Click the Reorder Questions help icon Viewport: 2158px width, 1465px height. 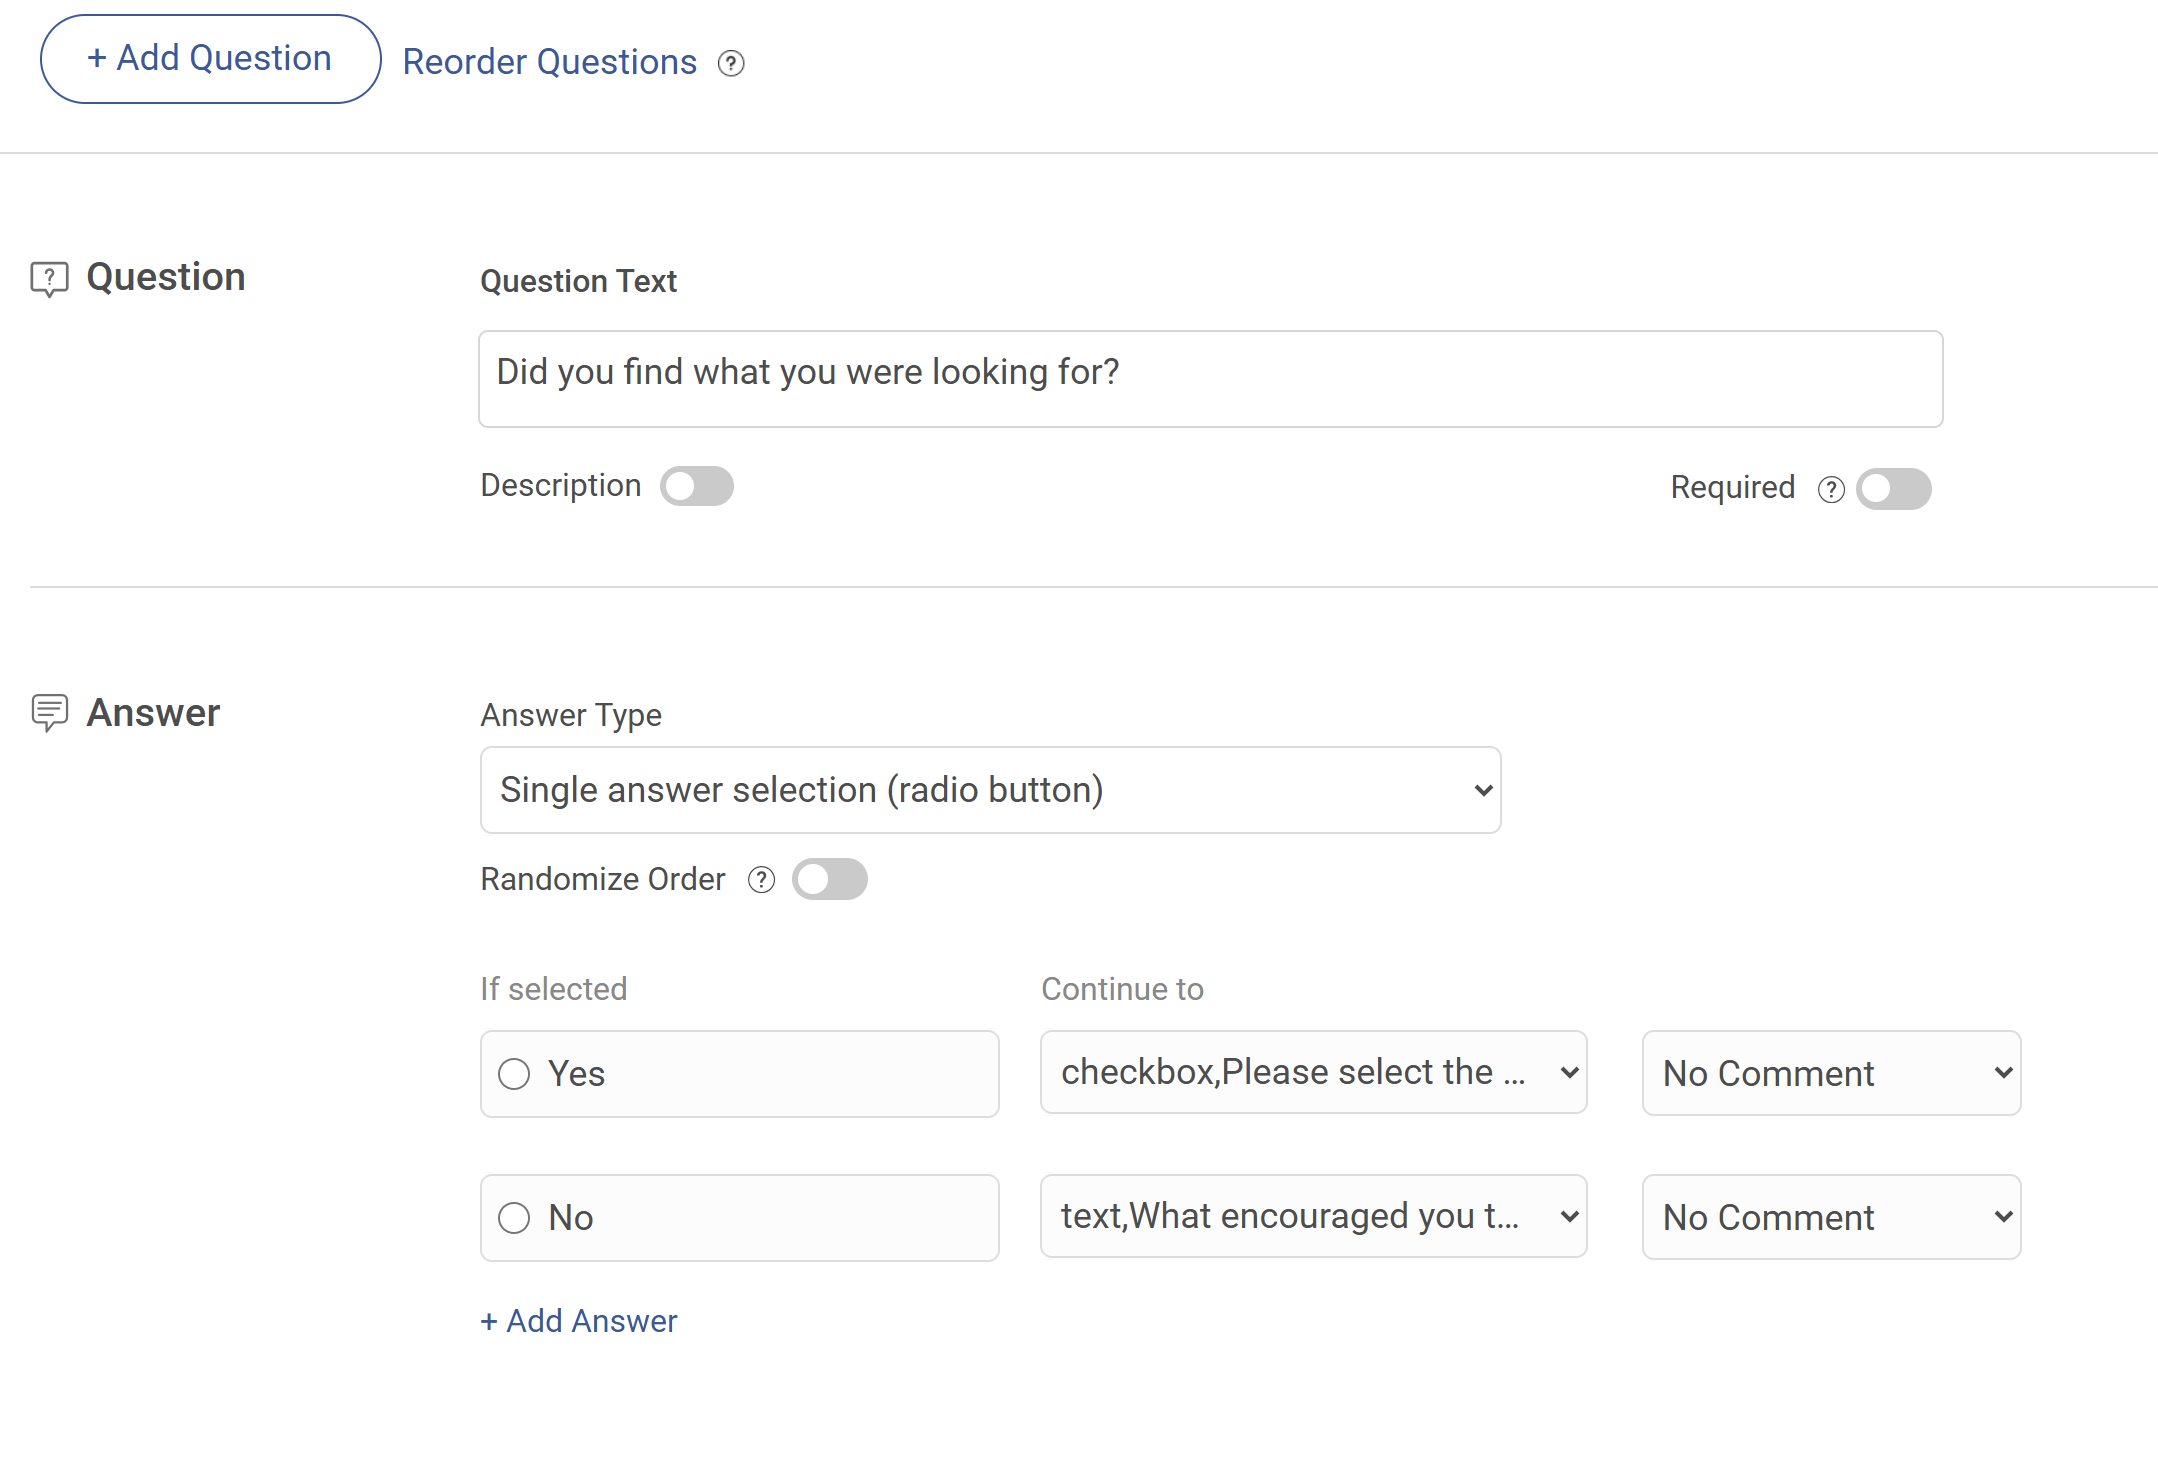pos(731,63)
